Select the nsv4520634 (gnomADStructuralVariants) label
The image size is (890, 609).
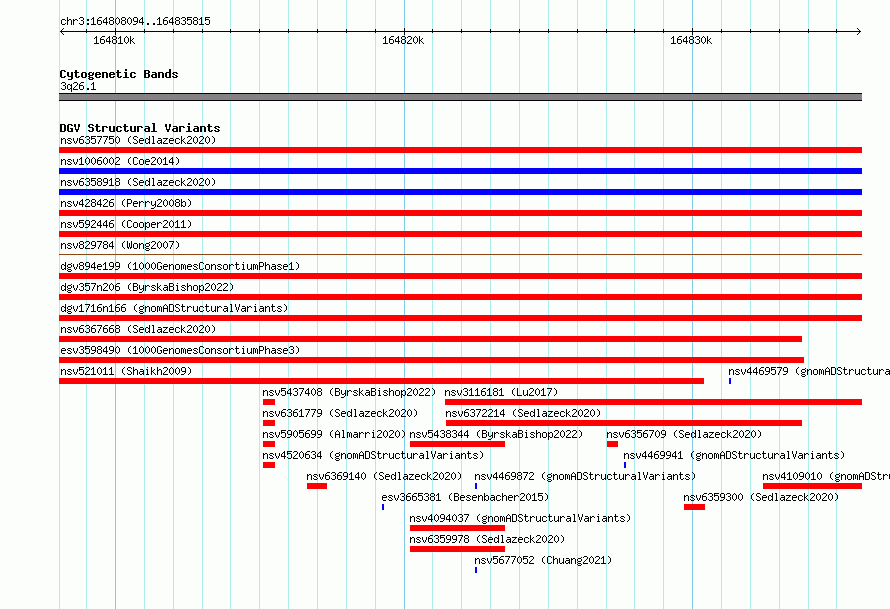tap(373, 455)
